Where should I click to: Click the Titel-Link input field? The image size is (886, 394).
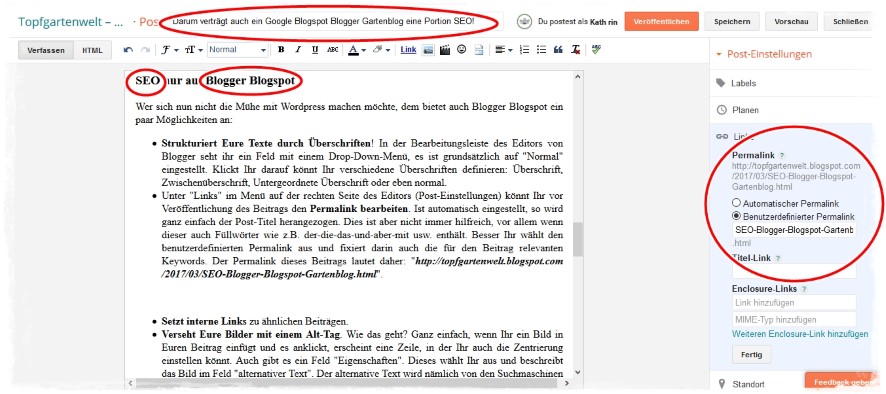pyautogui.click(x=794, y=271)
